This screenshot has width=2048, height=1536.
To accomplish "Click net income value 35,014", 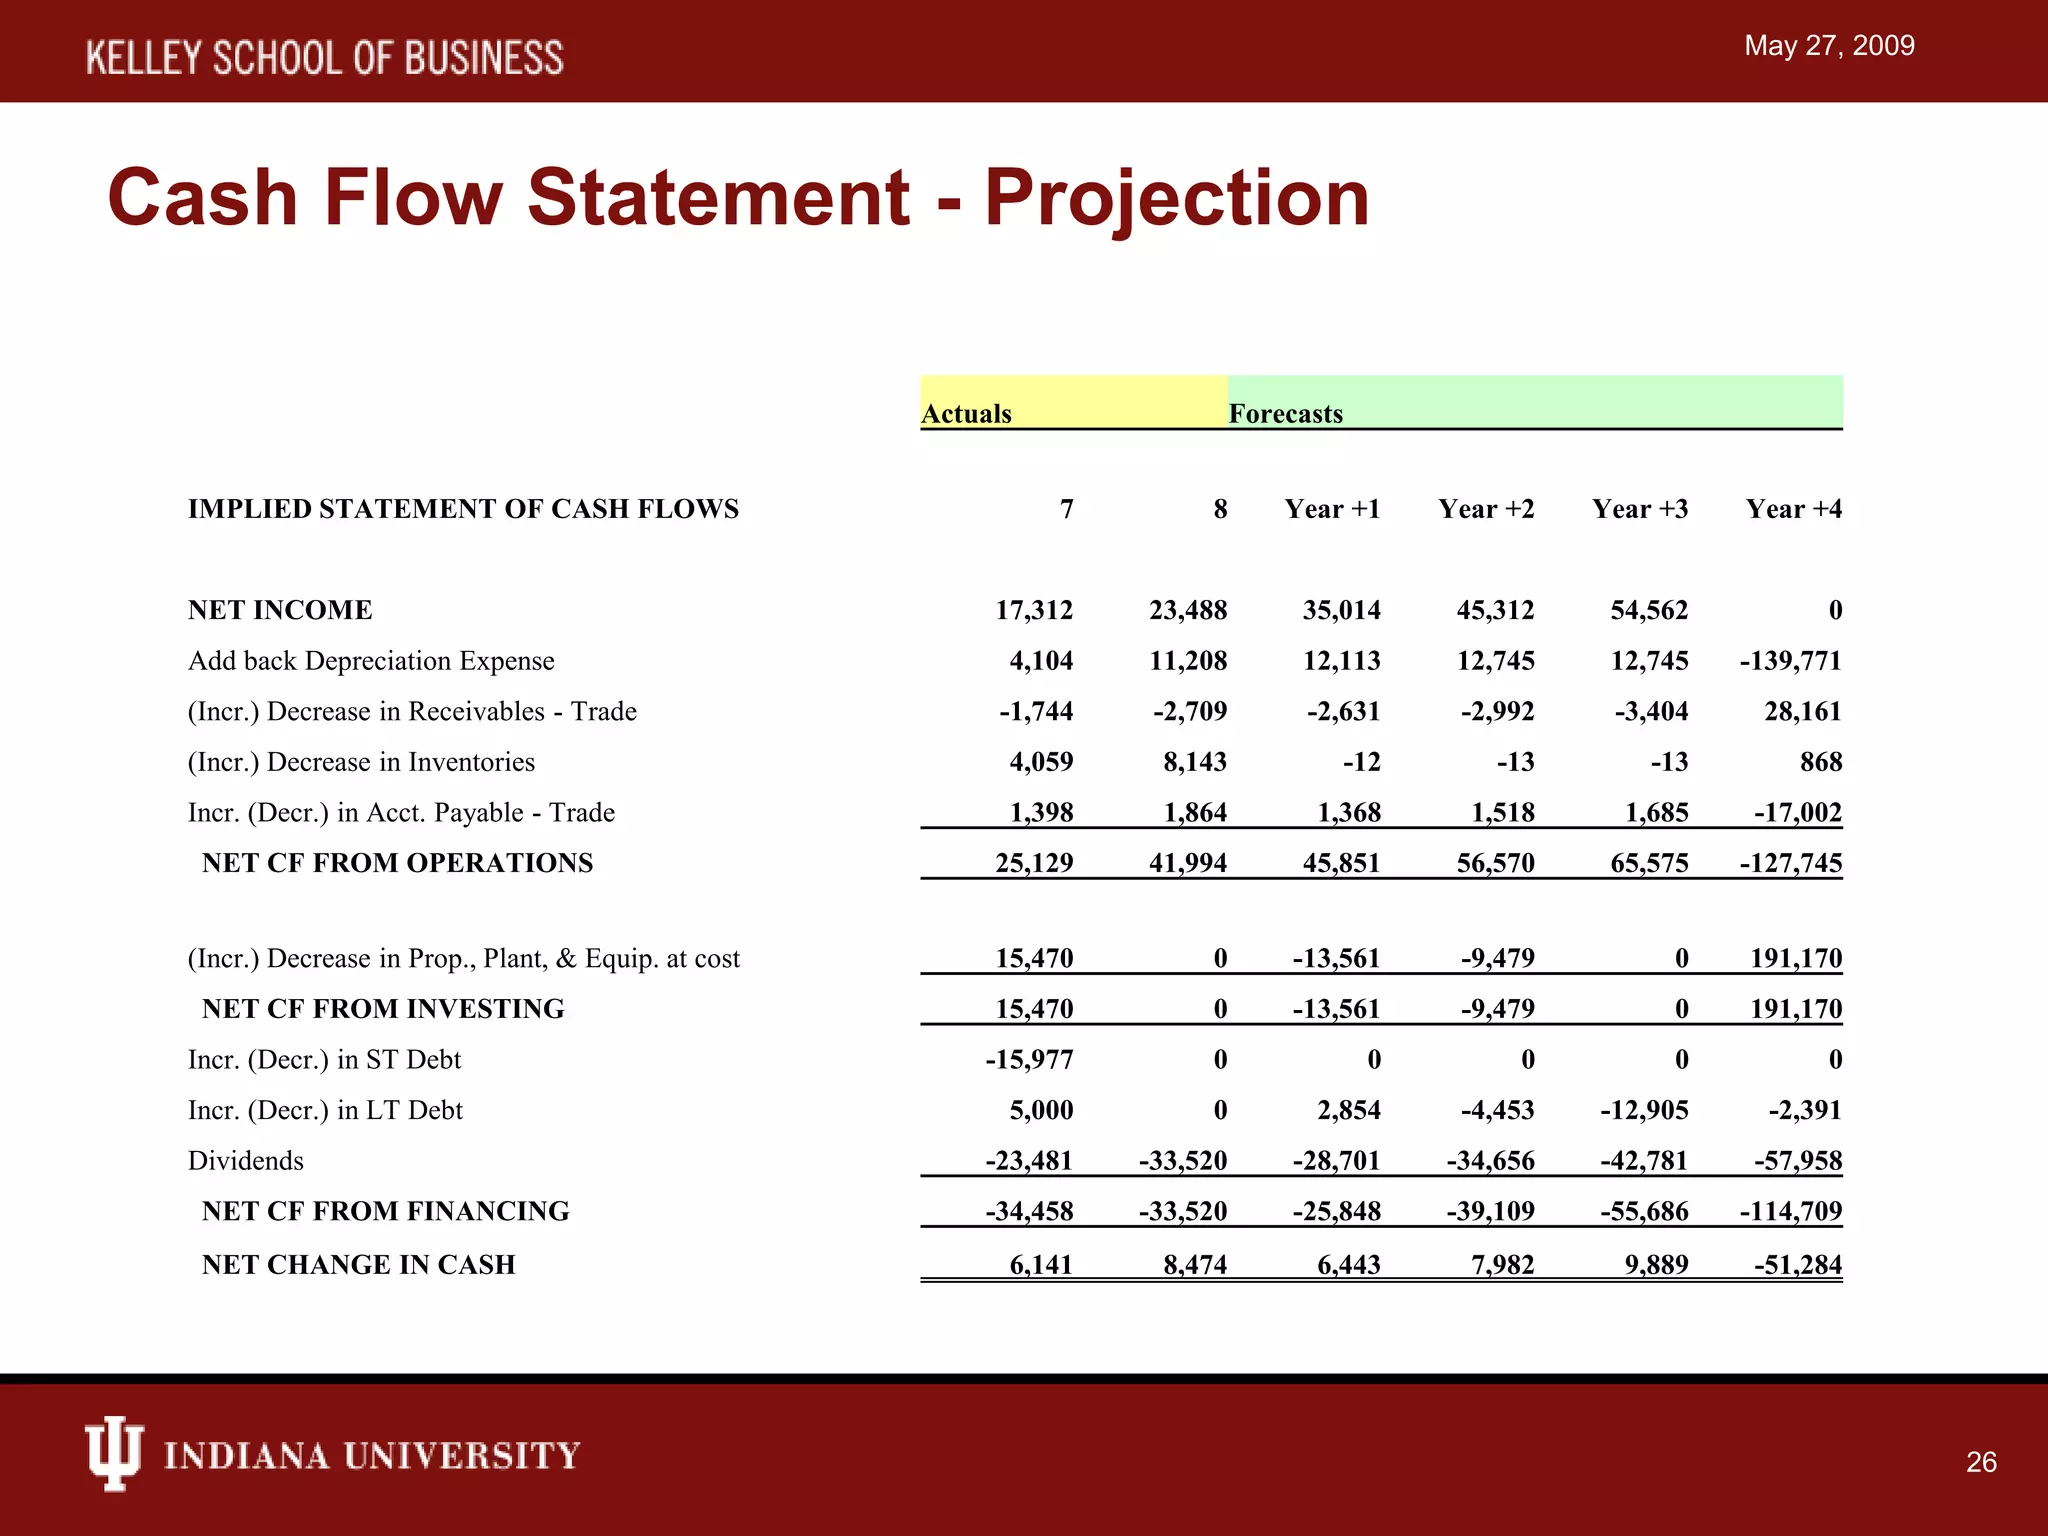I will pyautogui.click(x=1342, y=610).
